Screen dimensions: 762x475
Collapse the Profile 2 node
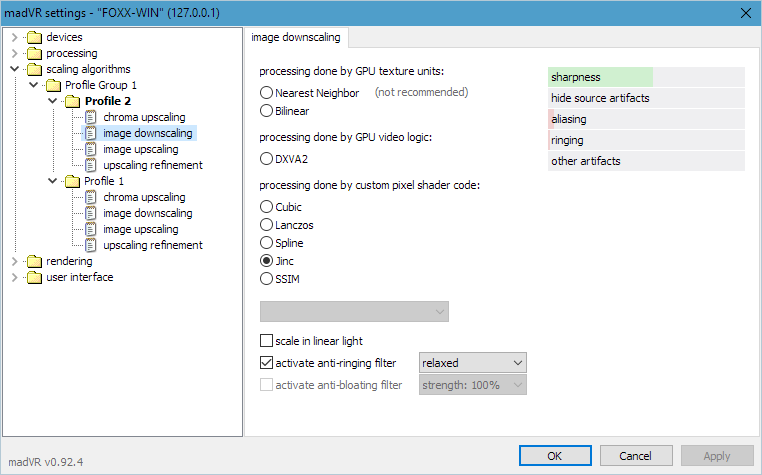[52, 101]
